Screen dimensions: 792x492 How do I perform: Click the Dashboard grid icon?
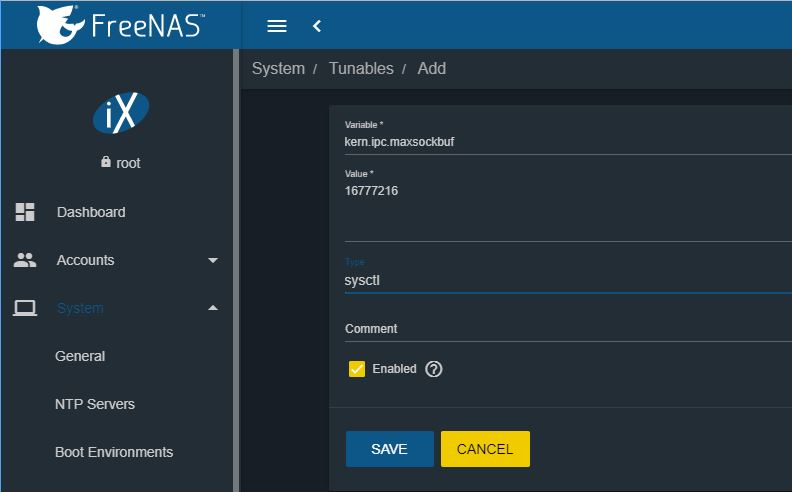[x=25, y=212]
